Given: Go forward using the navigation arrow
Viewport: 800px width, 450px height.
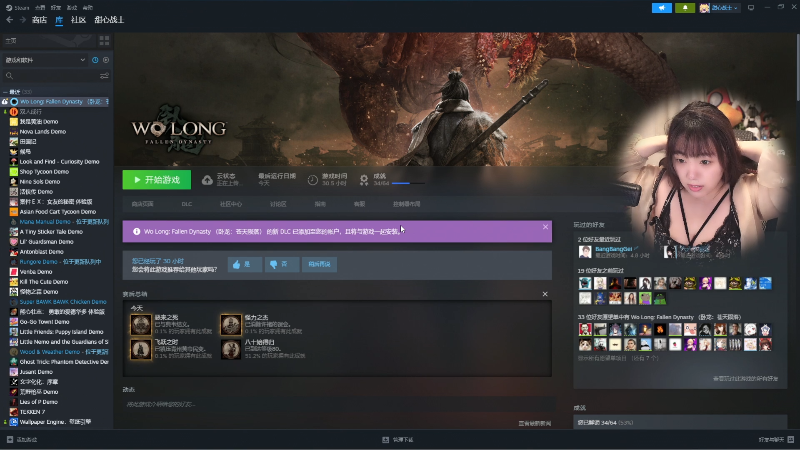Looking at the screenshot, I should click(22, 19).
